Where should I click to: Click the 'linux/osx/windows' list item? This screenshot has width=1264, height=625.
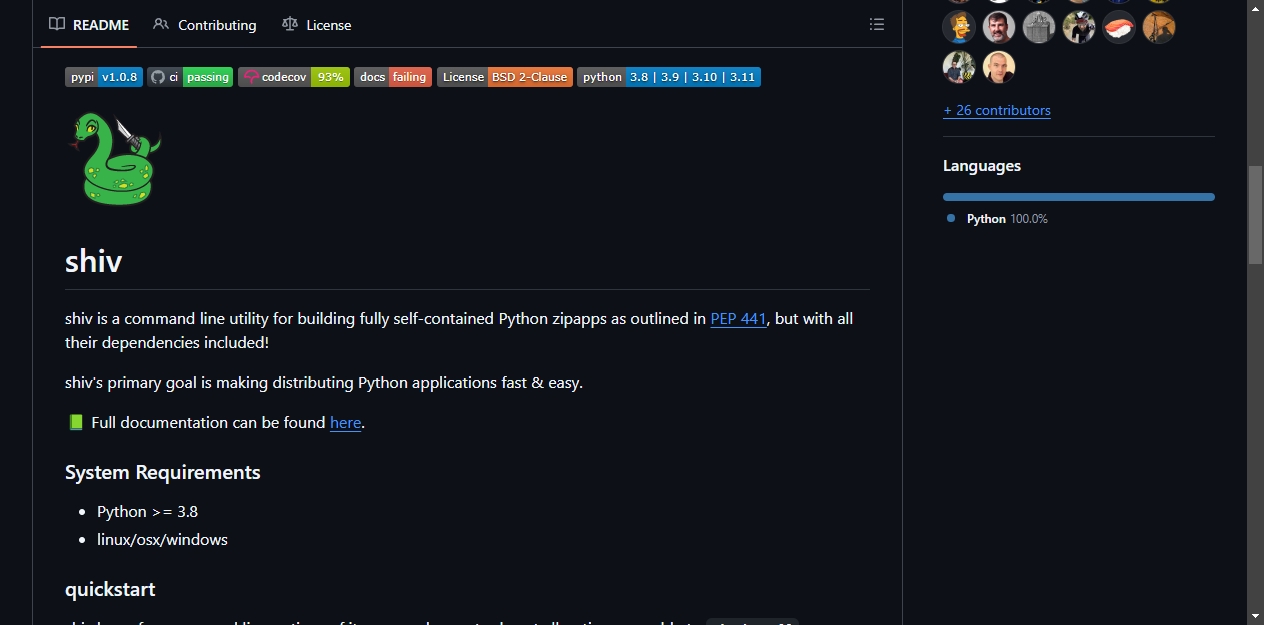pyautogui.click(x=162, y=539)
